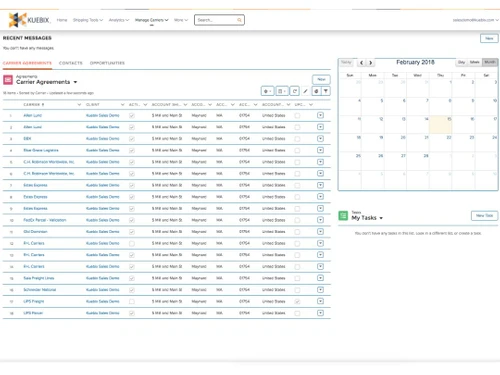Image resolution: width=500 pixels, height=375 pixels.
Task: Open the Saia Freight Lines link
Action: [39, 278]
